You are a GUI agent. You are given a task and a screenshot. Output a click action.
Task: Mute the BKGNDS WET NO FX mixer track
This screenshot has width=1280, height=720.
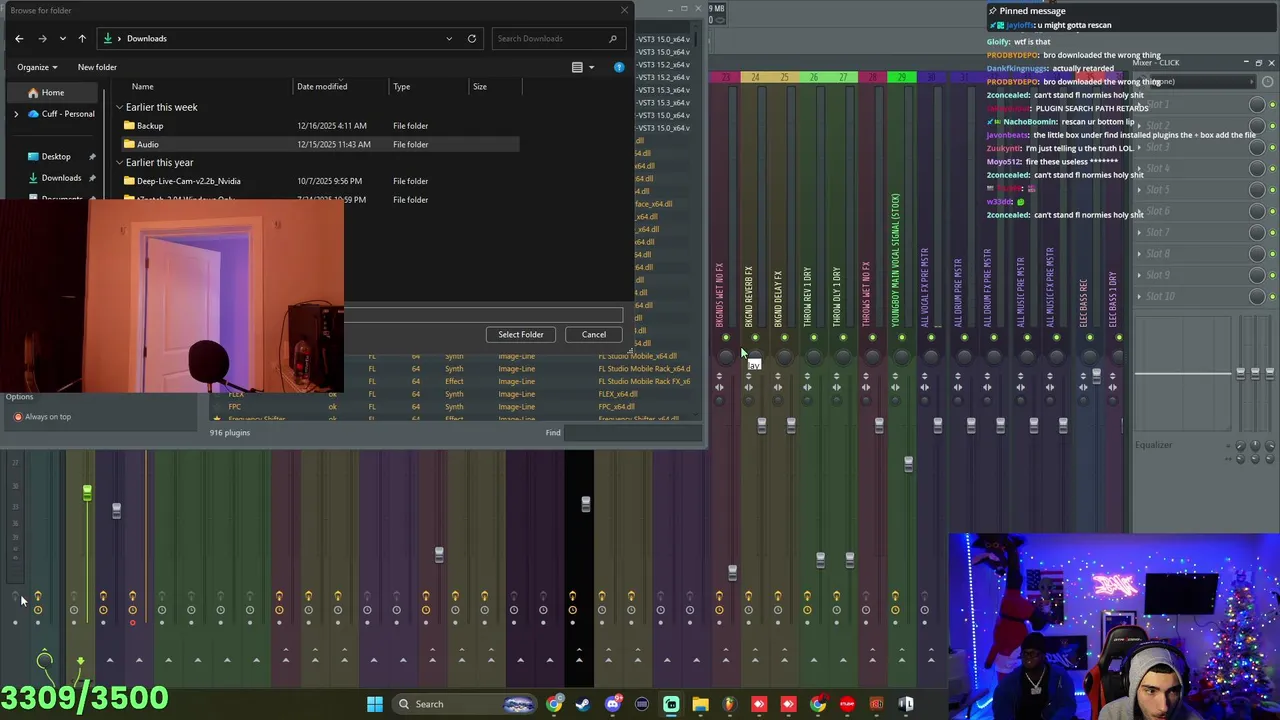click(x=726, y=337)
